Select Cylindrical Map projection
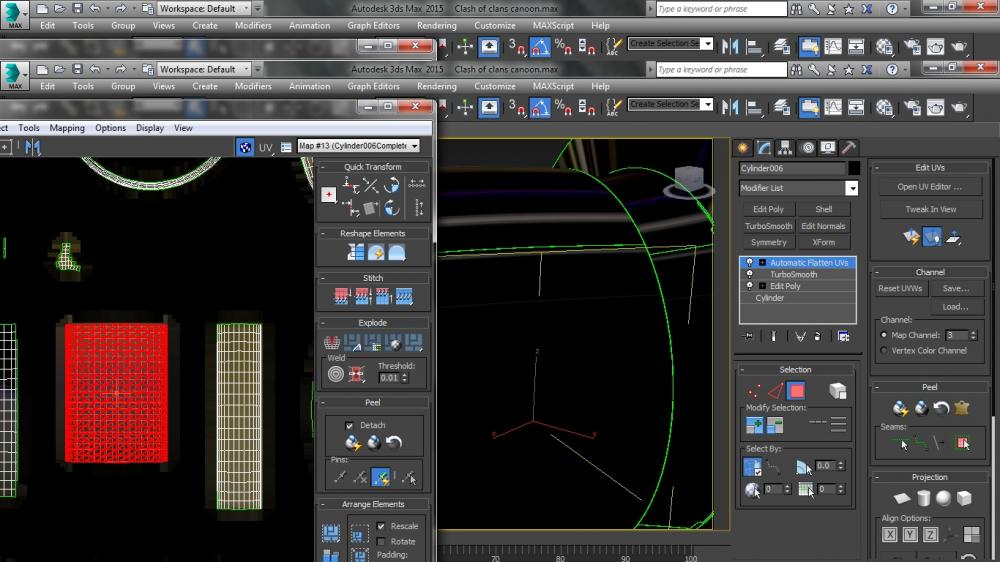Image resolution: width=1000 pixels, height=562 pixels. click(x=923, y=498)
